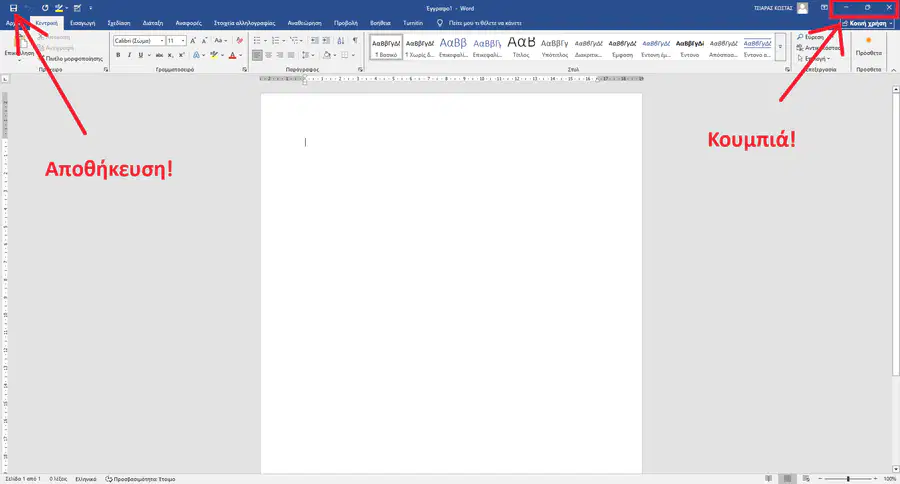900x484 pixels.
Task: Switch to the Σχεδίαση ribbon tab
Action: click(x=119, y=24)
